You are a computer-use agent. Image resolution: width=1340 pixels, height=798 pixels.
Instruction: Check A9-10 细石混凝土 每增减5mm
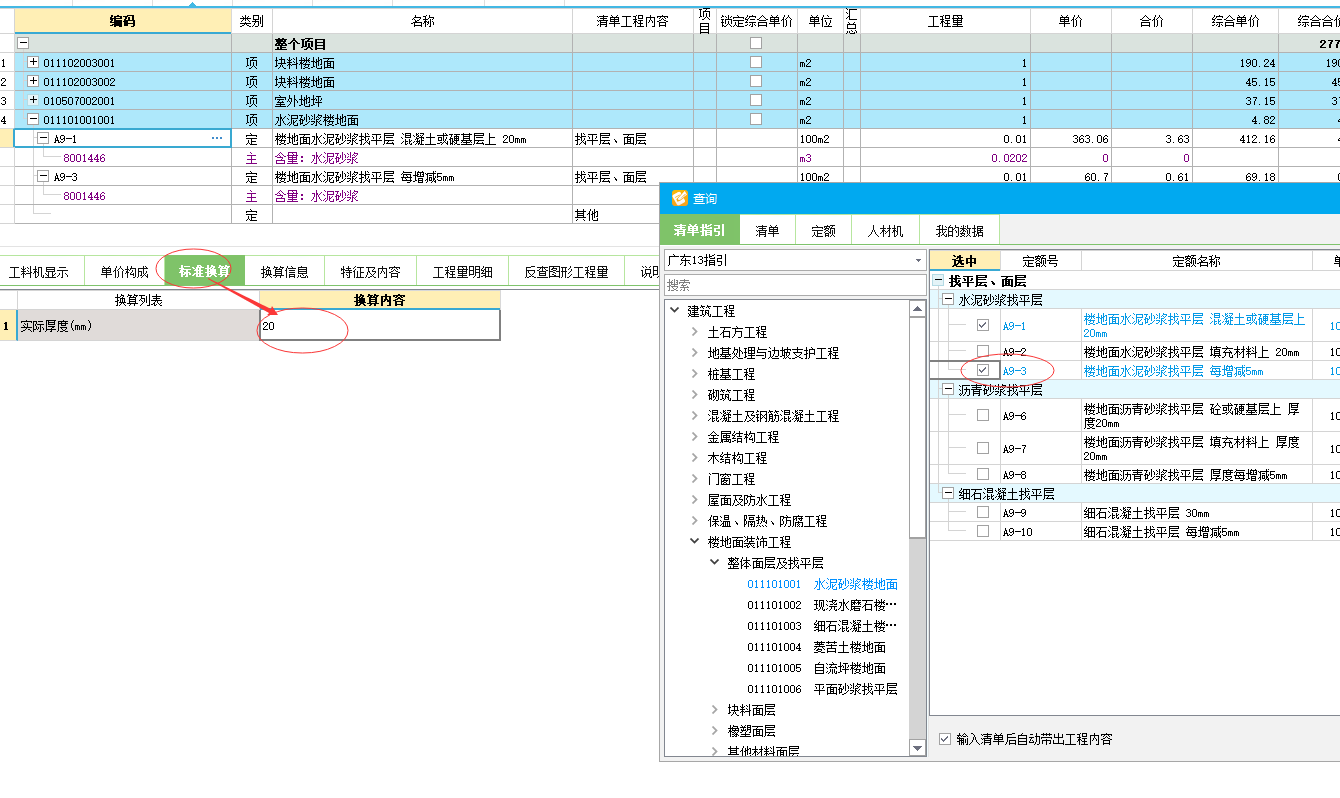pos(983,531)
